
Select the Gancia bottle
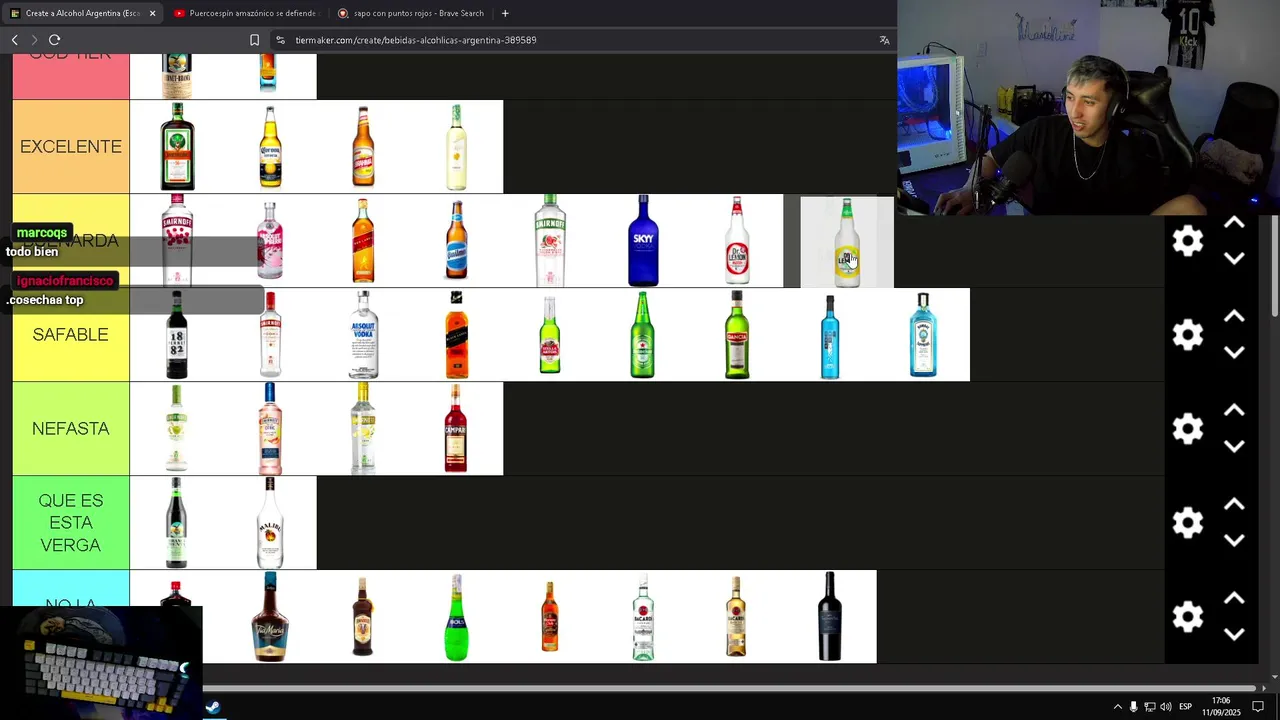[x=736, y=335]
